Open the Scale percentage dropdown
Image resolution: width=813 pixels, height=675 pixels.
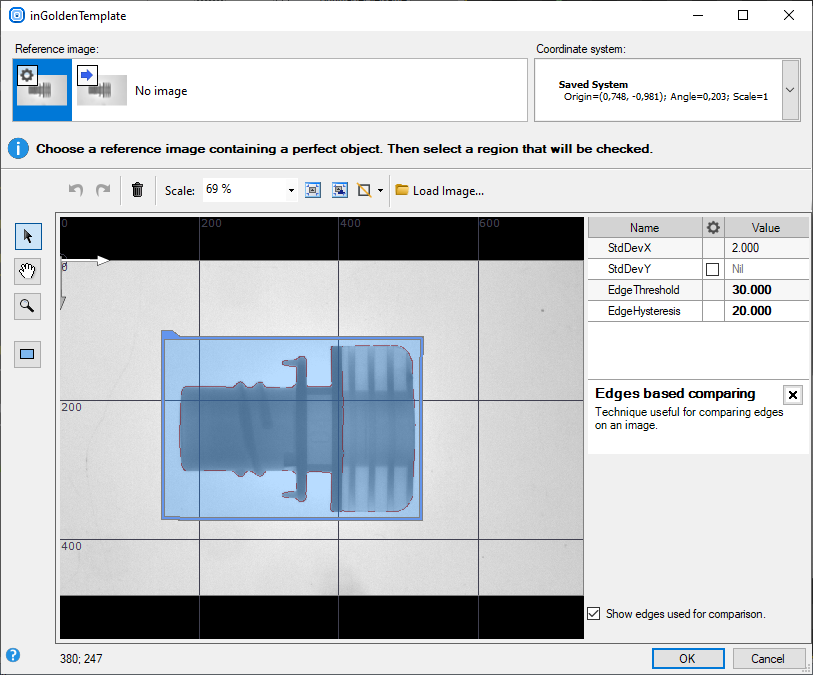click(291, 190)
